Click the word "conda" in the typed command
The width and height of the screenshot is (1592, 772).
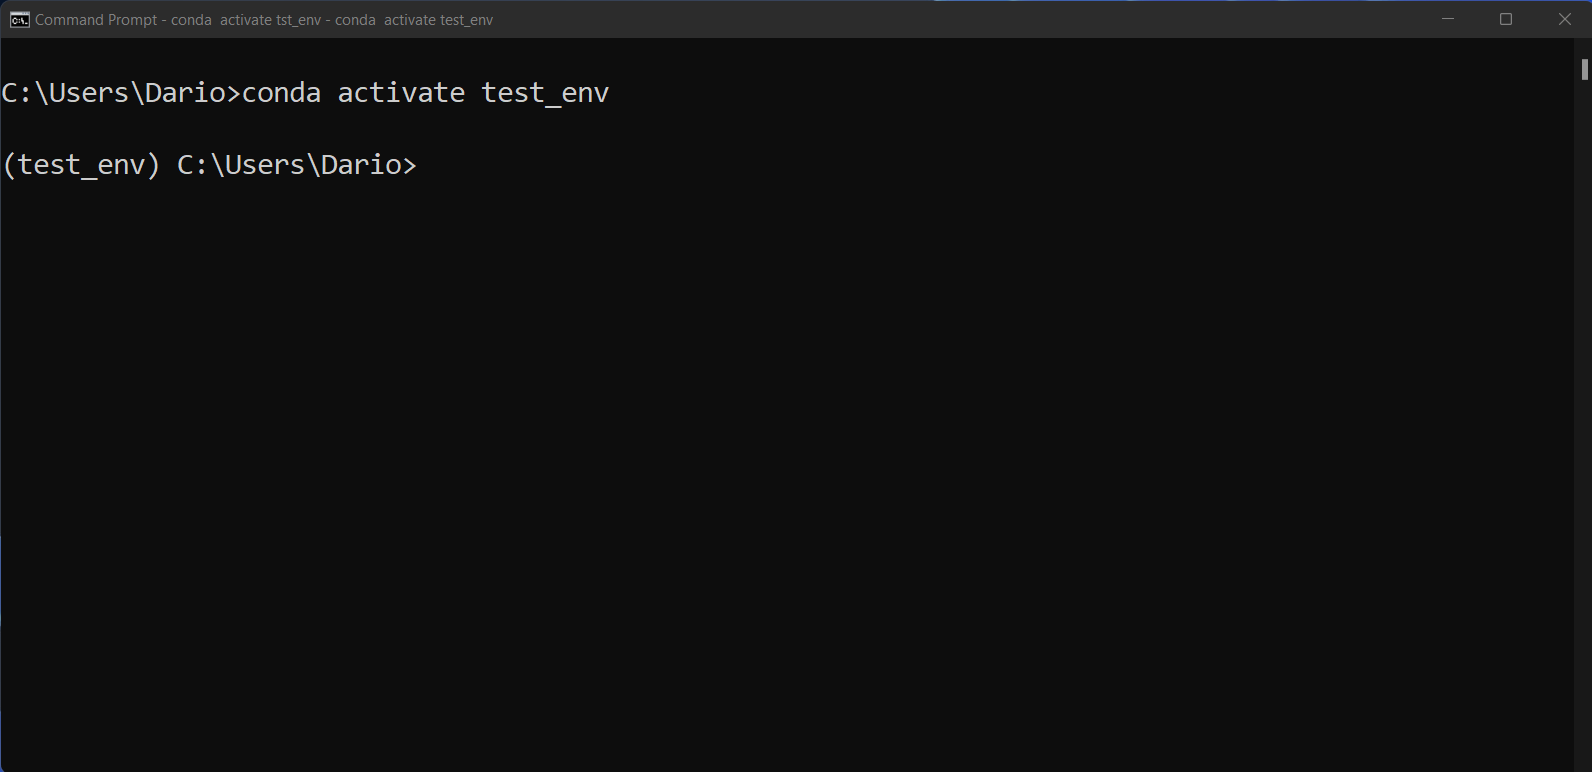281,93
